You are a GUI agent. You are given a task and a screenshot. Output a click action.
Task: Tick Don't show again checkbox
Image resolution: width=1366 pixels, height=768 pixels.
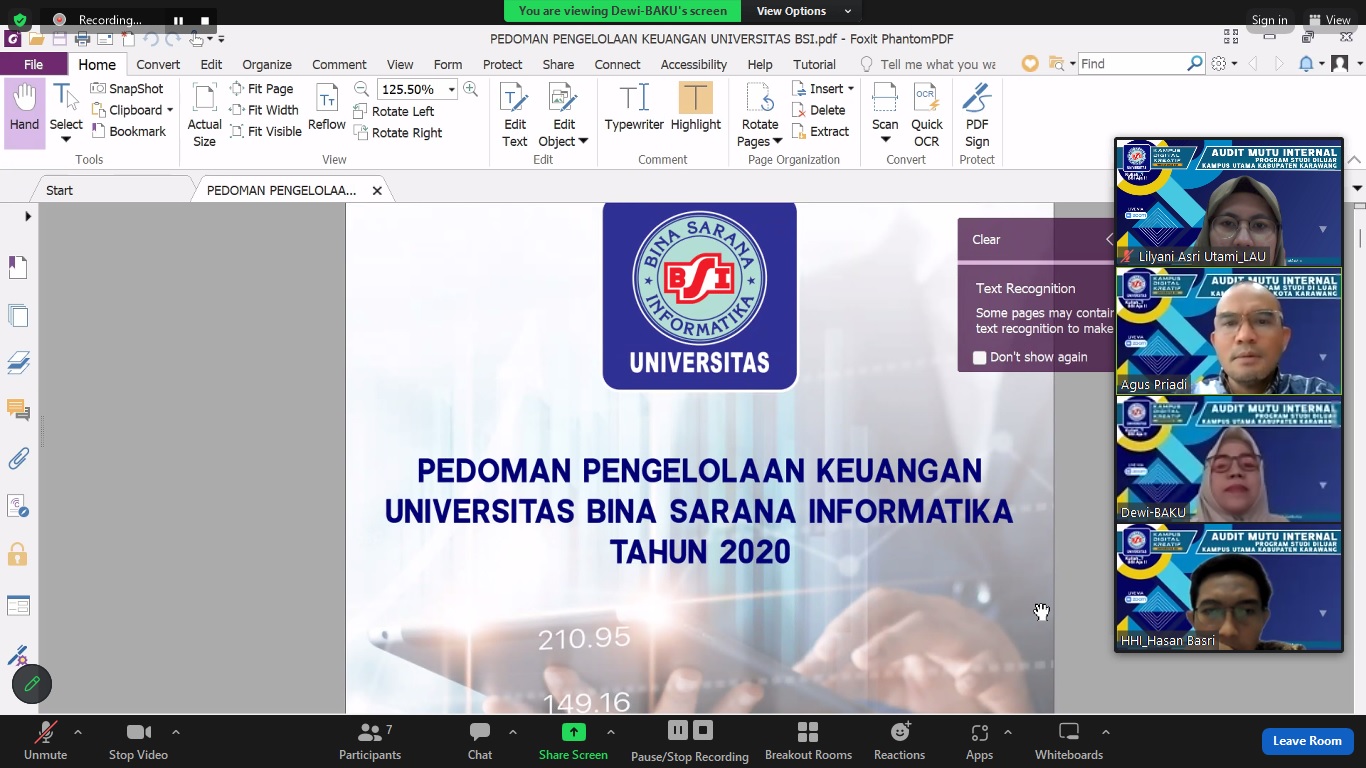pos(980,357)
